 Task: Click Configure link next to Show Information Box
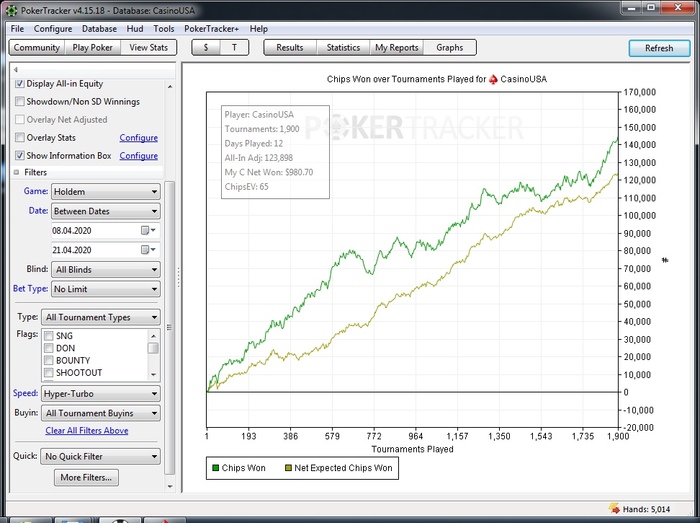[138, 156]
